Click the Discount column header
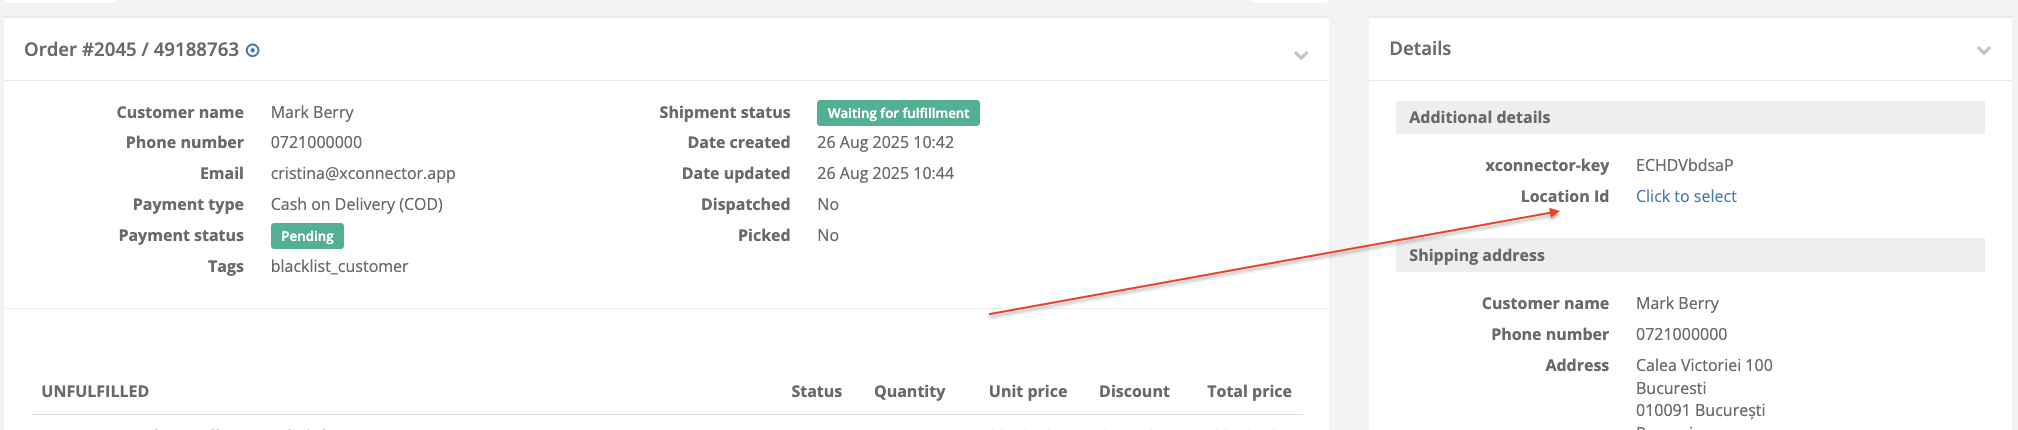This screenshot has width=2018, height=430. coord(1134,391)
